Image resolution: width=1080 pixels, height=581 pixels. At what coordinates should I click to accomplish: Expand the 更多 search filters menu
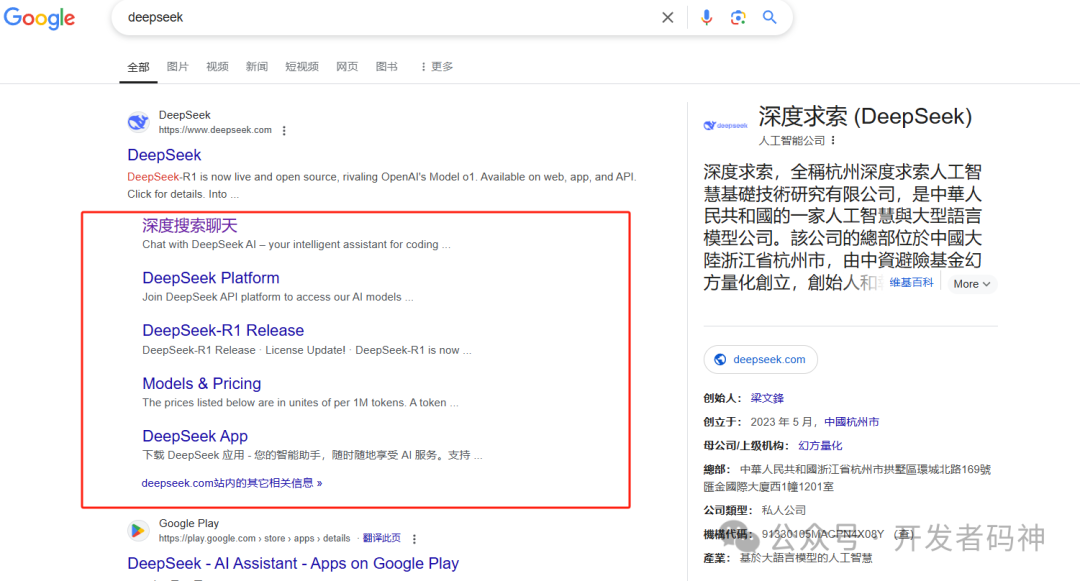(x=437, y=67)
